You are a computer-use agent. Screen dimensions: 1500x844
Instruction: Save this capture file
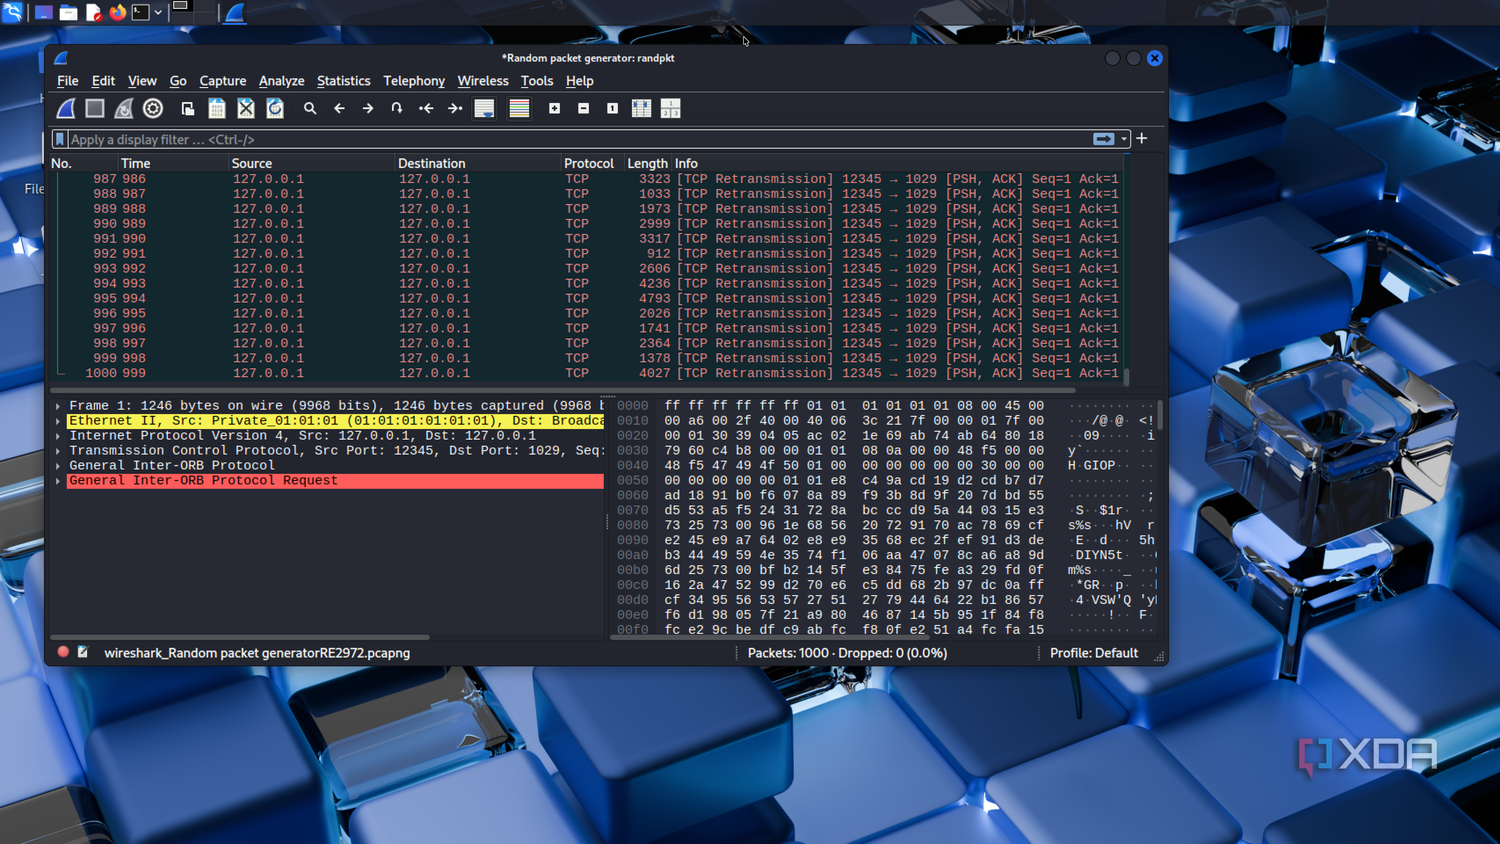[216, 108]
